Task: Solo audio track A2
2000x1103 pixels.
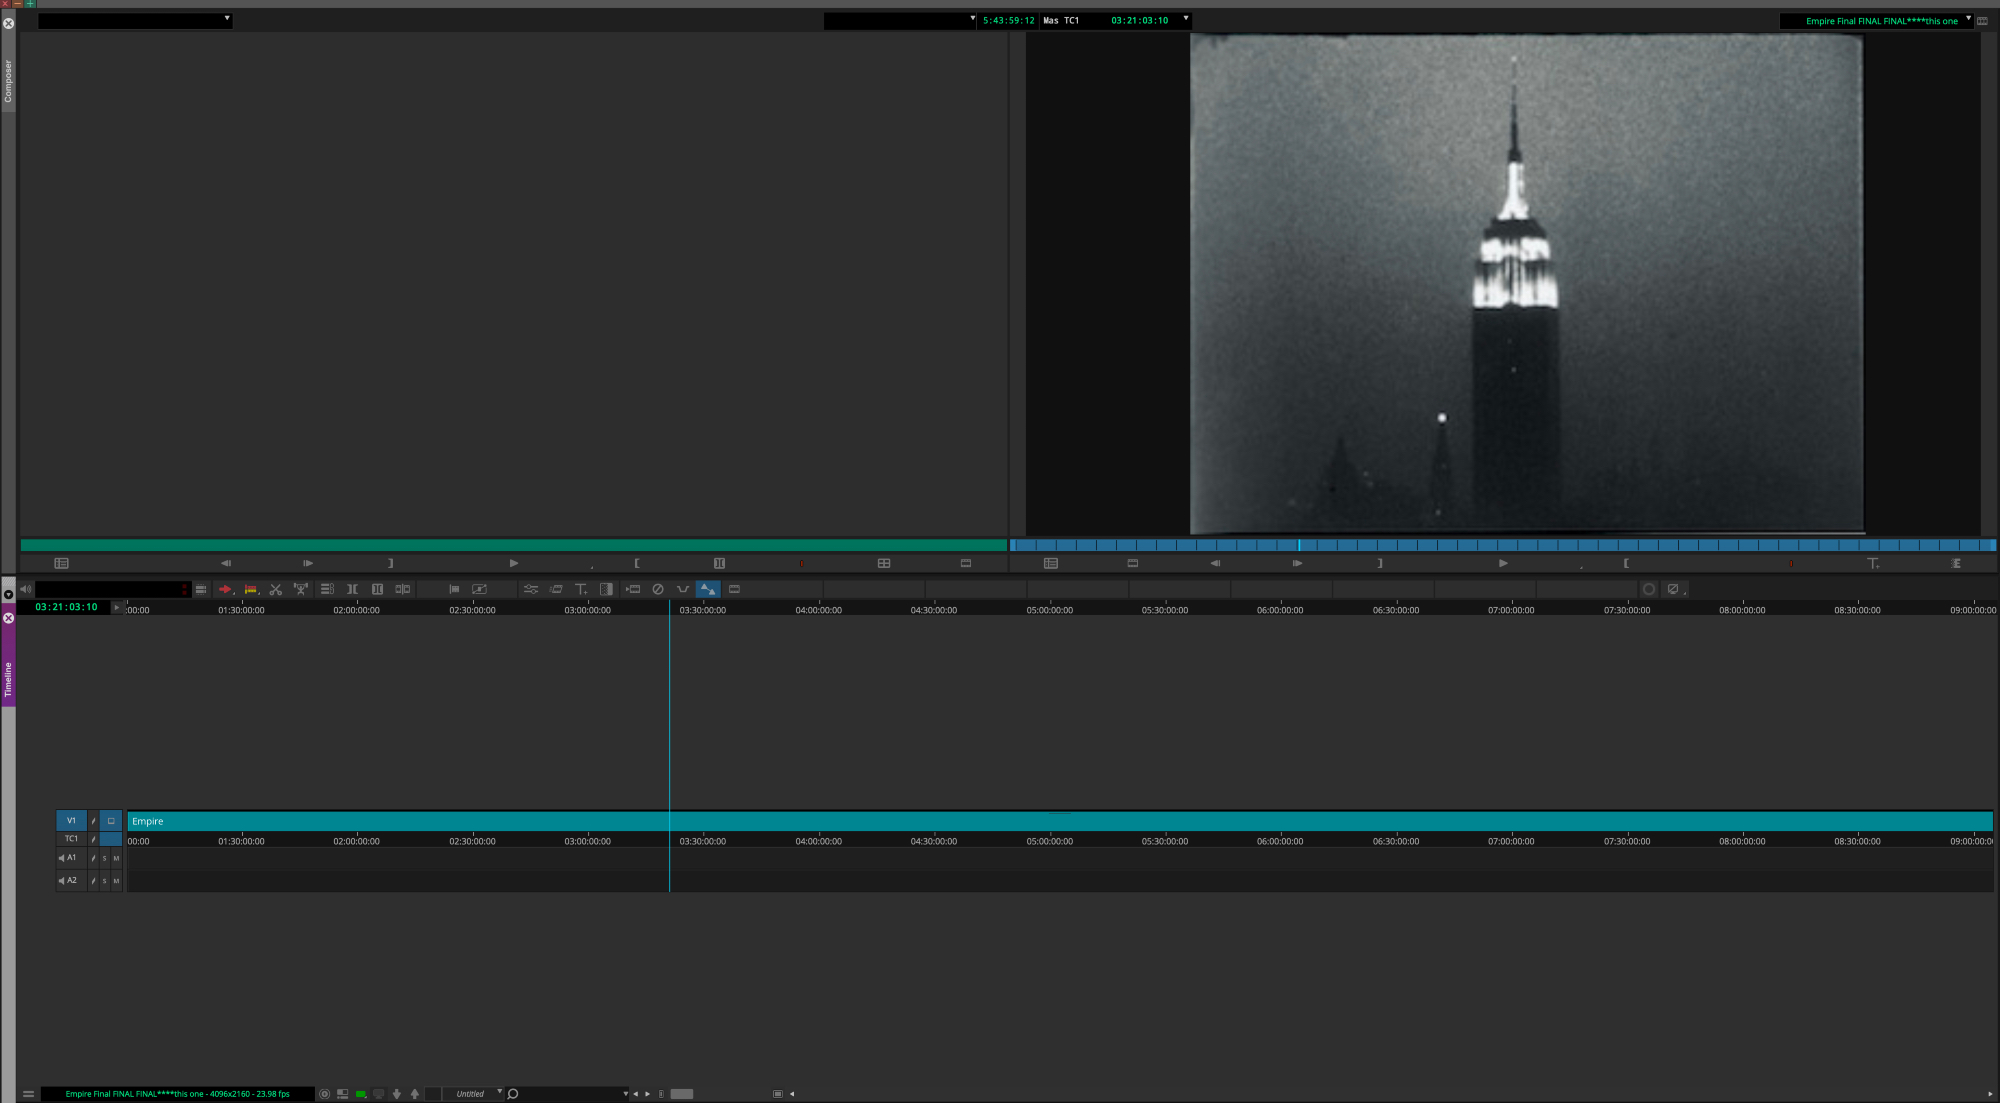Action: coord(104,881)
